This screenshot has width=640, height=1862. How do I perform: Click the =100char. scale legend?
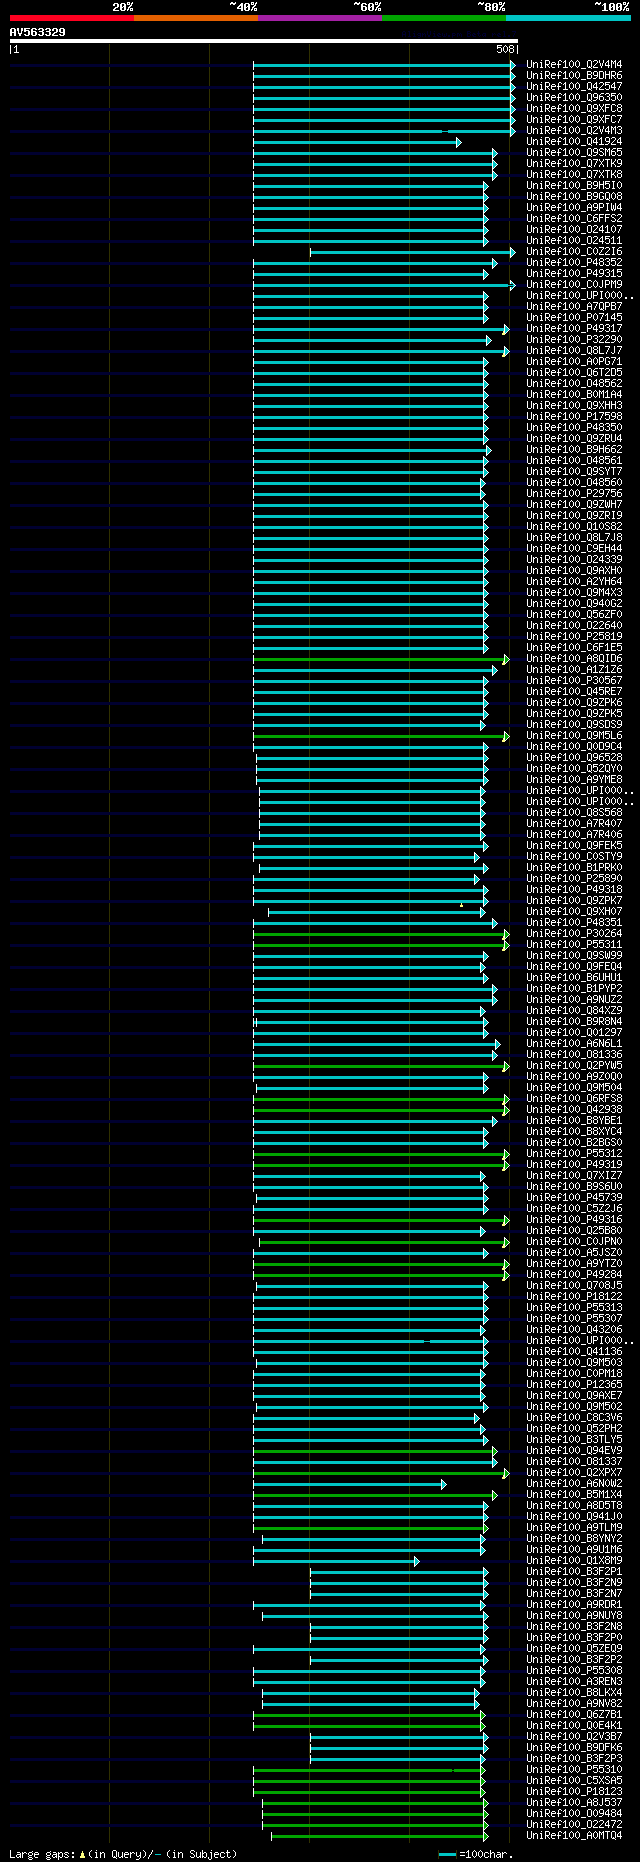coord(476,1854)
